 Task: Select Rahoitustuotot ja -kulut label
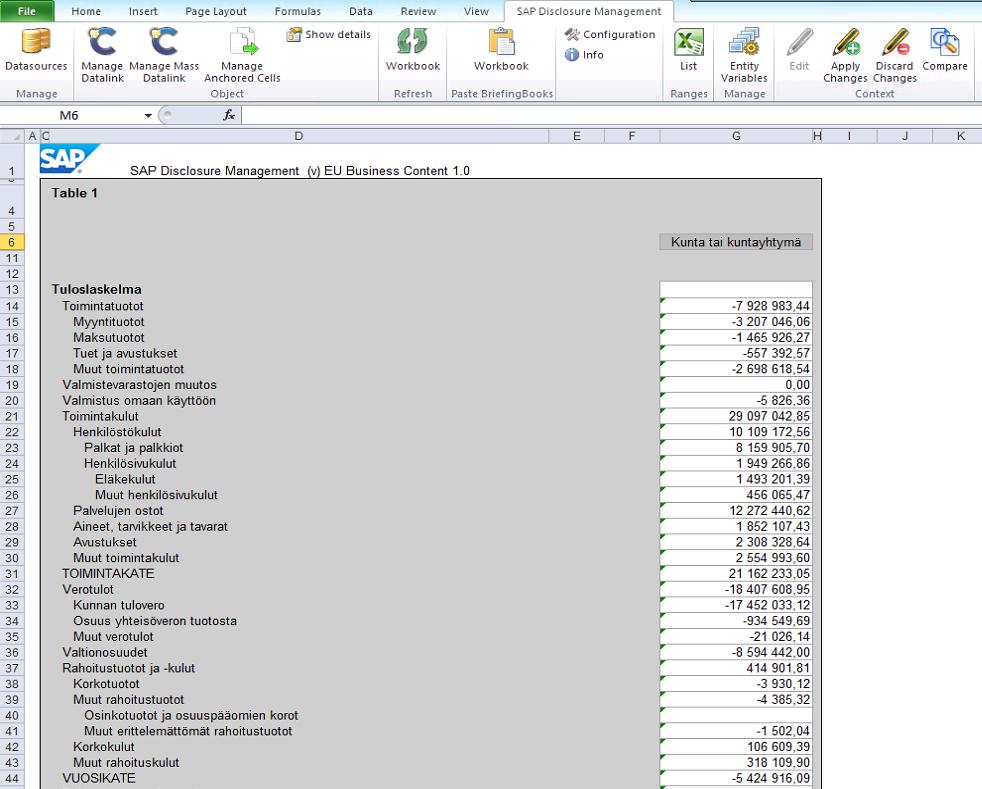pyautogui.click(x=128, y=668)
